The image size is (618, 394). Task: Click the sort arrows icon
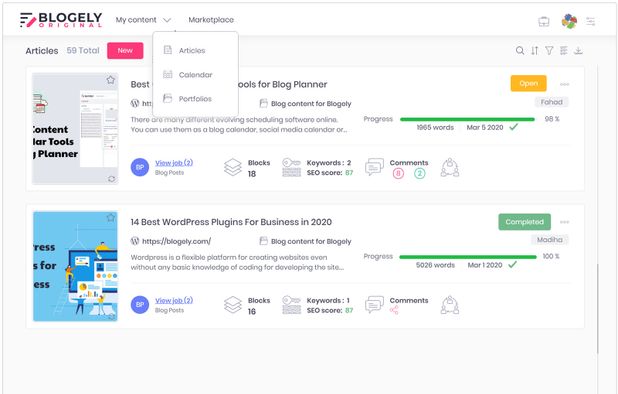click(534, 50)
